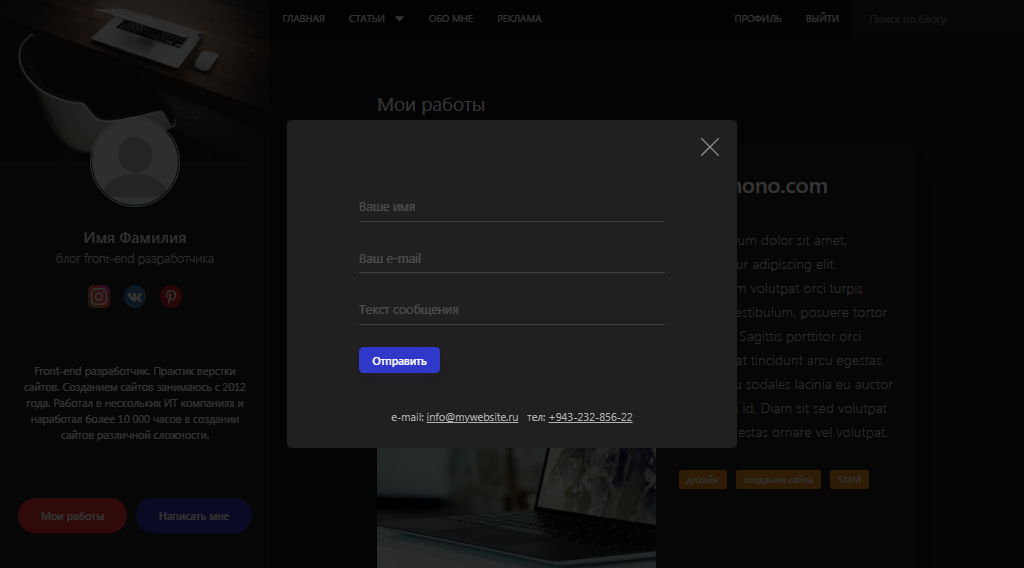
Task: Select the SMM tag
Action: [x=849, y=479]
